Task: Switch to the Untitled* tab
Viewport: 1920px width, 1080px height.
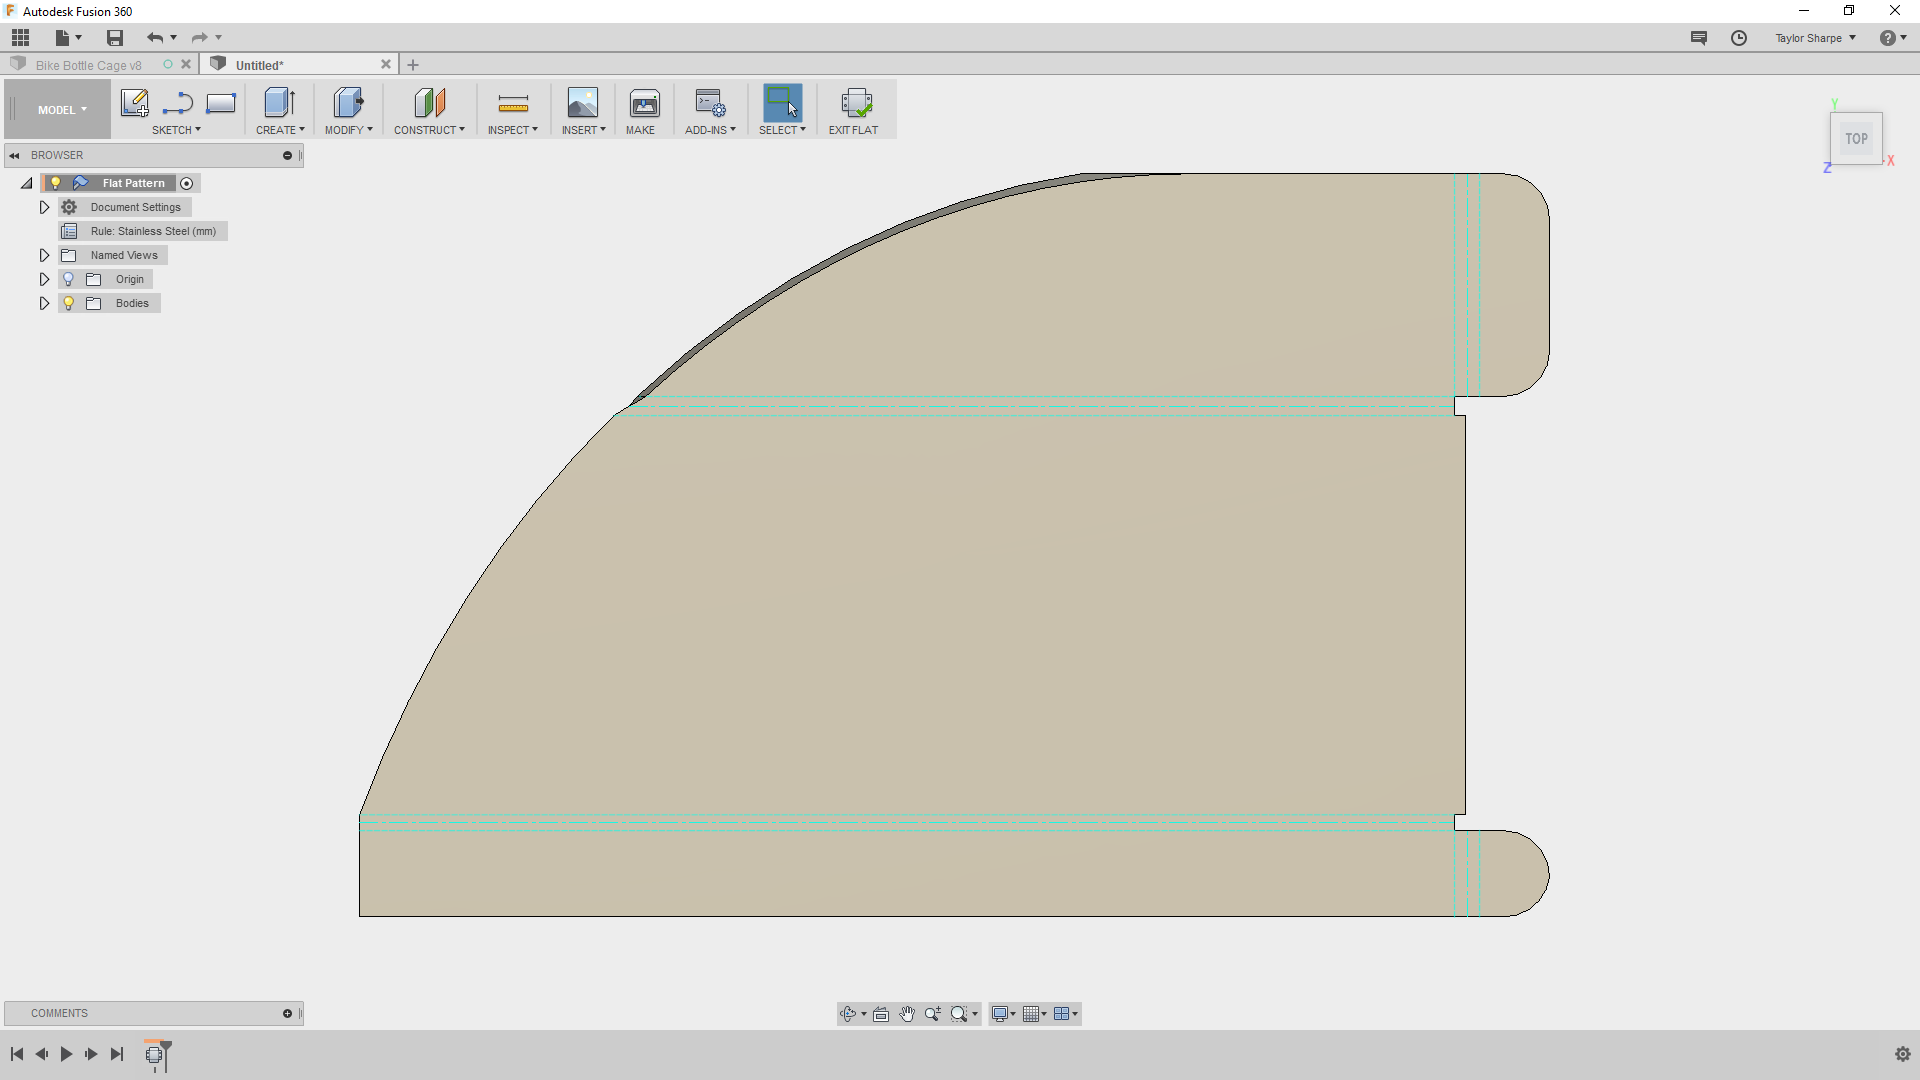Action: point(259,65)
